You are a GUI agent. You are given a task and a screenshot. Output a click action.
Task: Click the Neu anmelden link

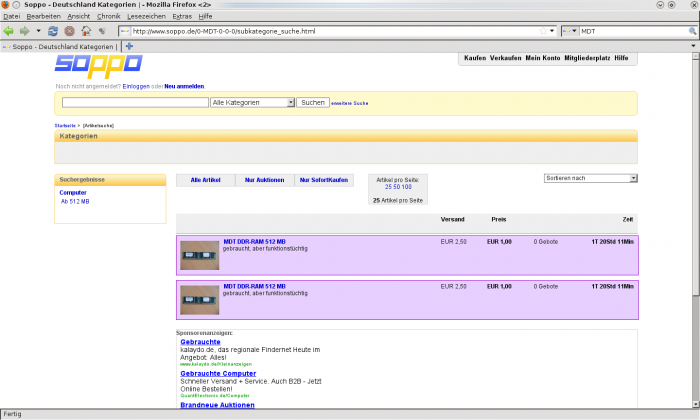(x=184, y=87)
